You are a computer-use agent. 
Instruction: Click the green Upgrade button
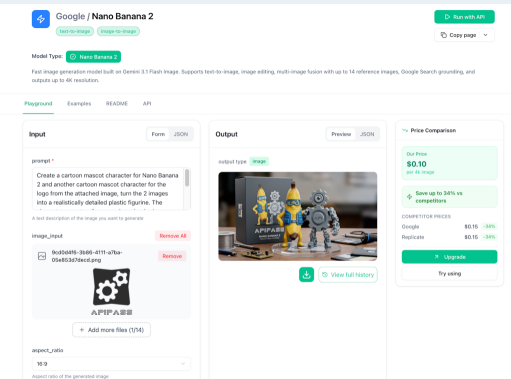[449, 257]
